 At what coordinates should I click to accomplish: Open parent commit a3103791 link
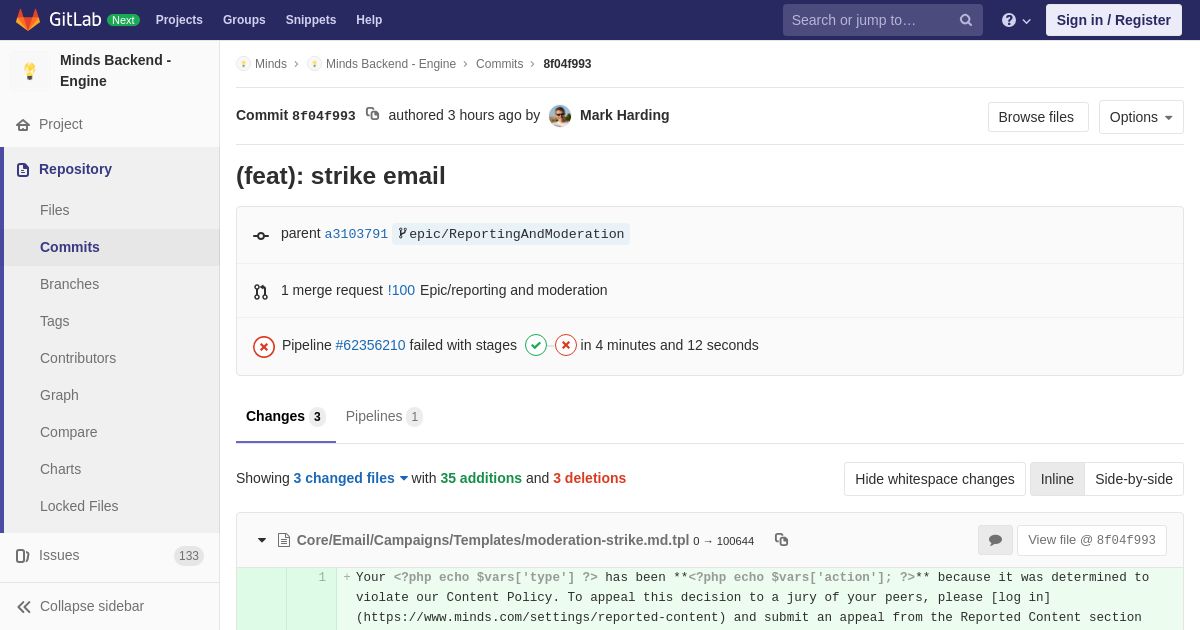(x=356, y=234)
